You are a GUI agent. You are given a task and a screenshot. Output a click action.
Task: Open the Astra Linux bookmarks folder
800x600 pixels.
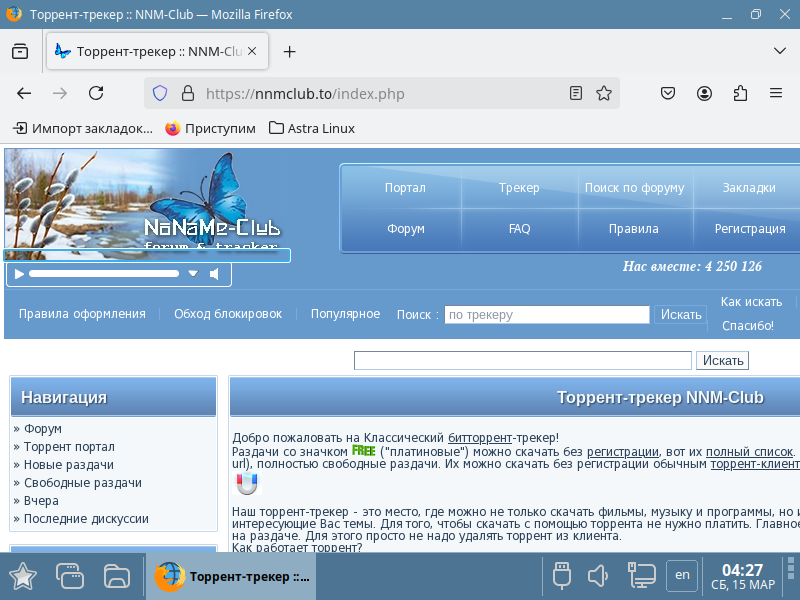pyautogui.click(x=312, y=128)
